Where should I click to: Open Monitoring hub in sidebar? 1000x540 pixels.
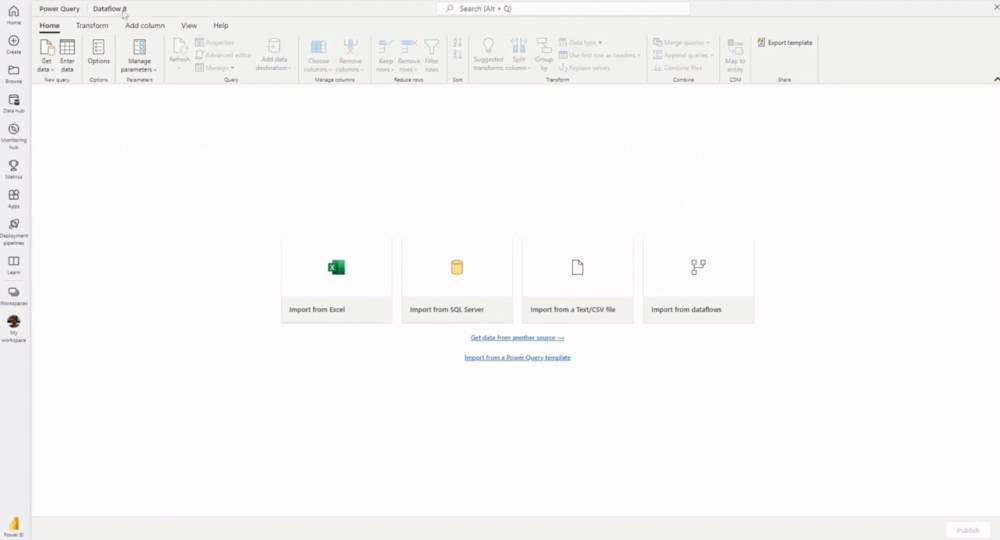coord(13,136)
